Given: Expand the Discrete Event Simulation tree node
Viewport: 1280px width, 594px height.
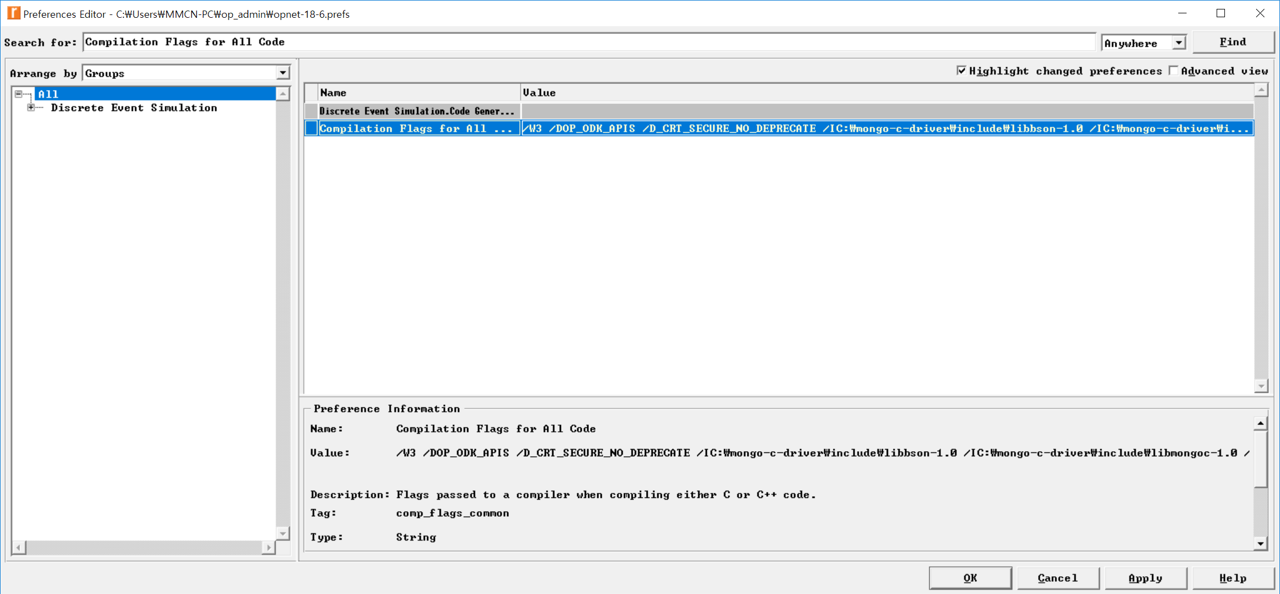Looking at the screenshot, I should pos(31,107).
